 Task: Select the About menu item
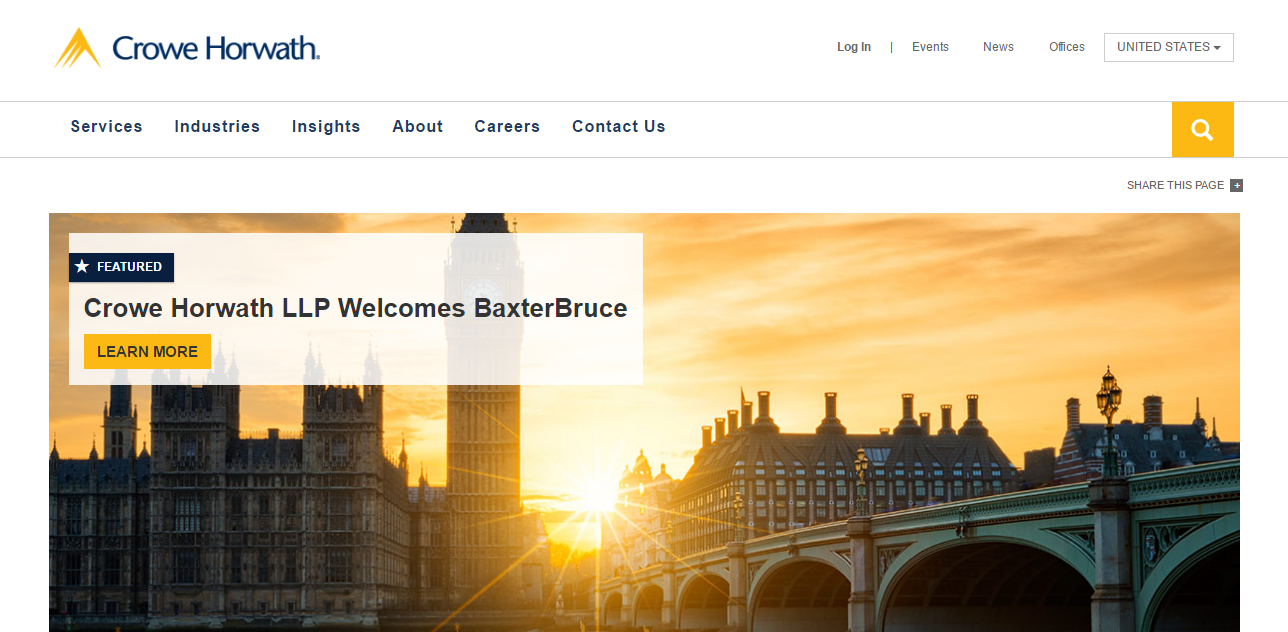pyautogui.click(x=418, y=127)
